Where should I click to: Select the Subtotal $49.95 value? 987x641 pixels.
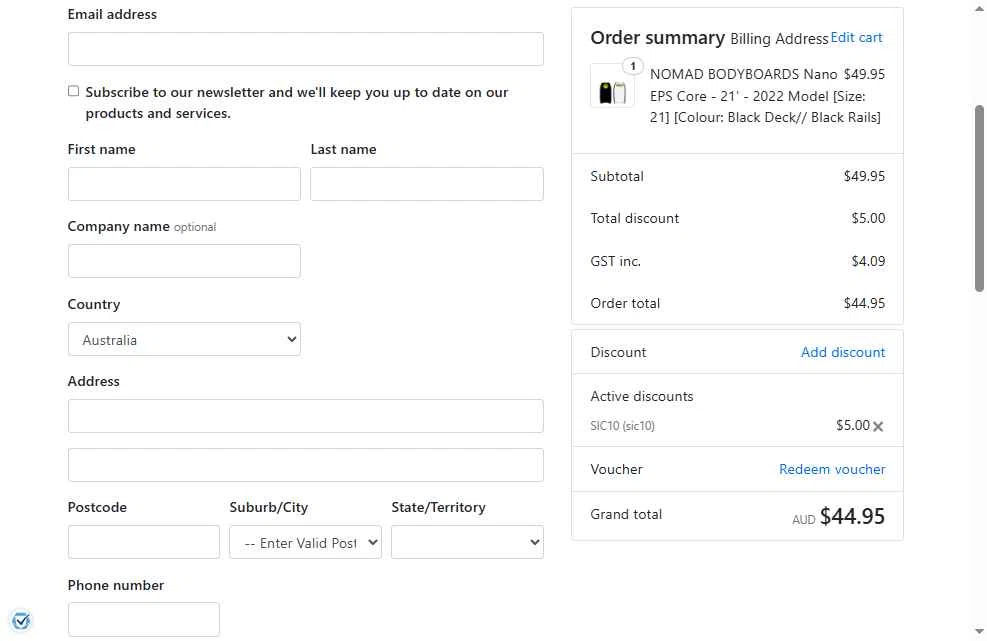point(864,176)
